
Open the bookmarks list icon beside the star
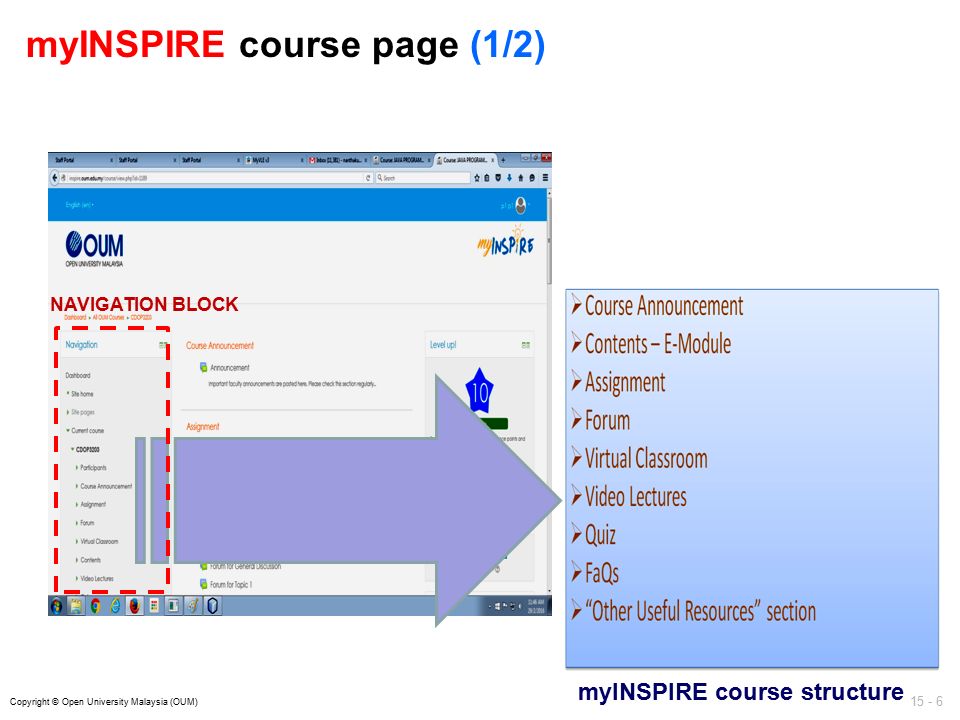[x=487, y=178]
